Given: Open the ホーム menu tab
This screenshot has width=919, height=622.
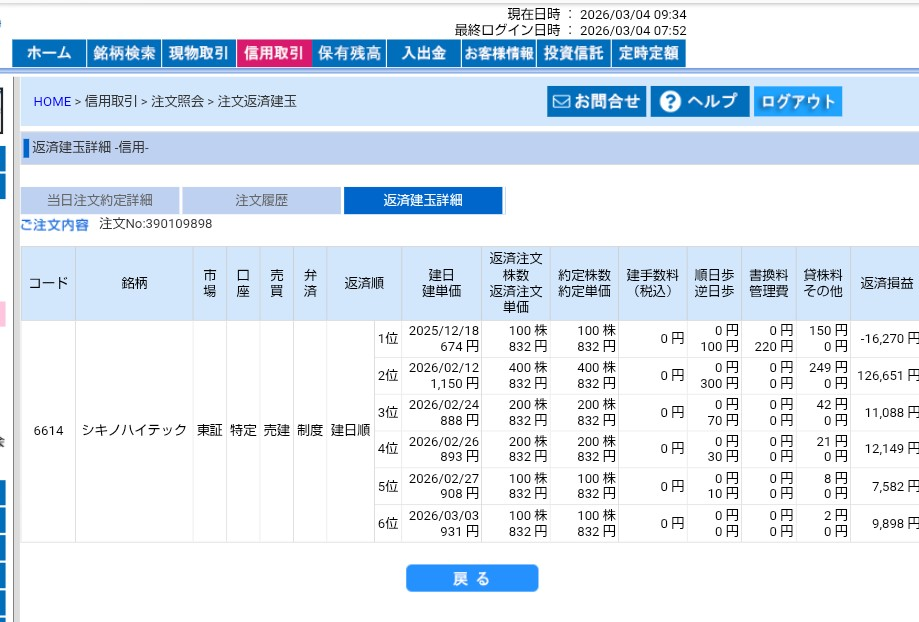Looking at the screenshot, I should [x=49, y=55].
